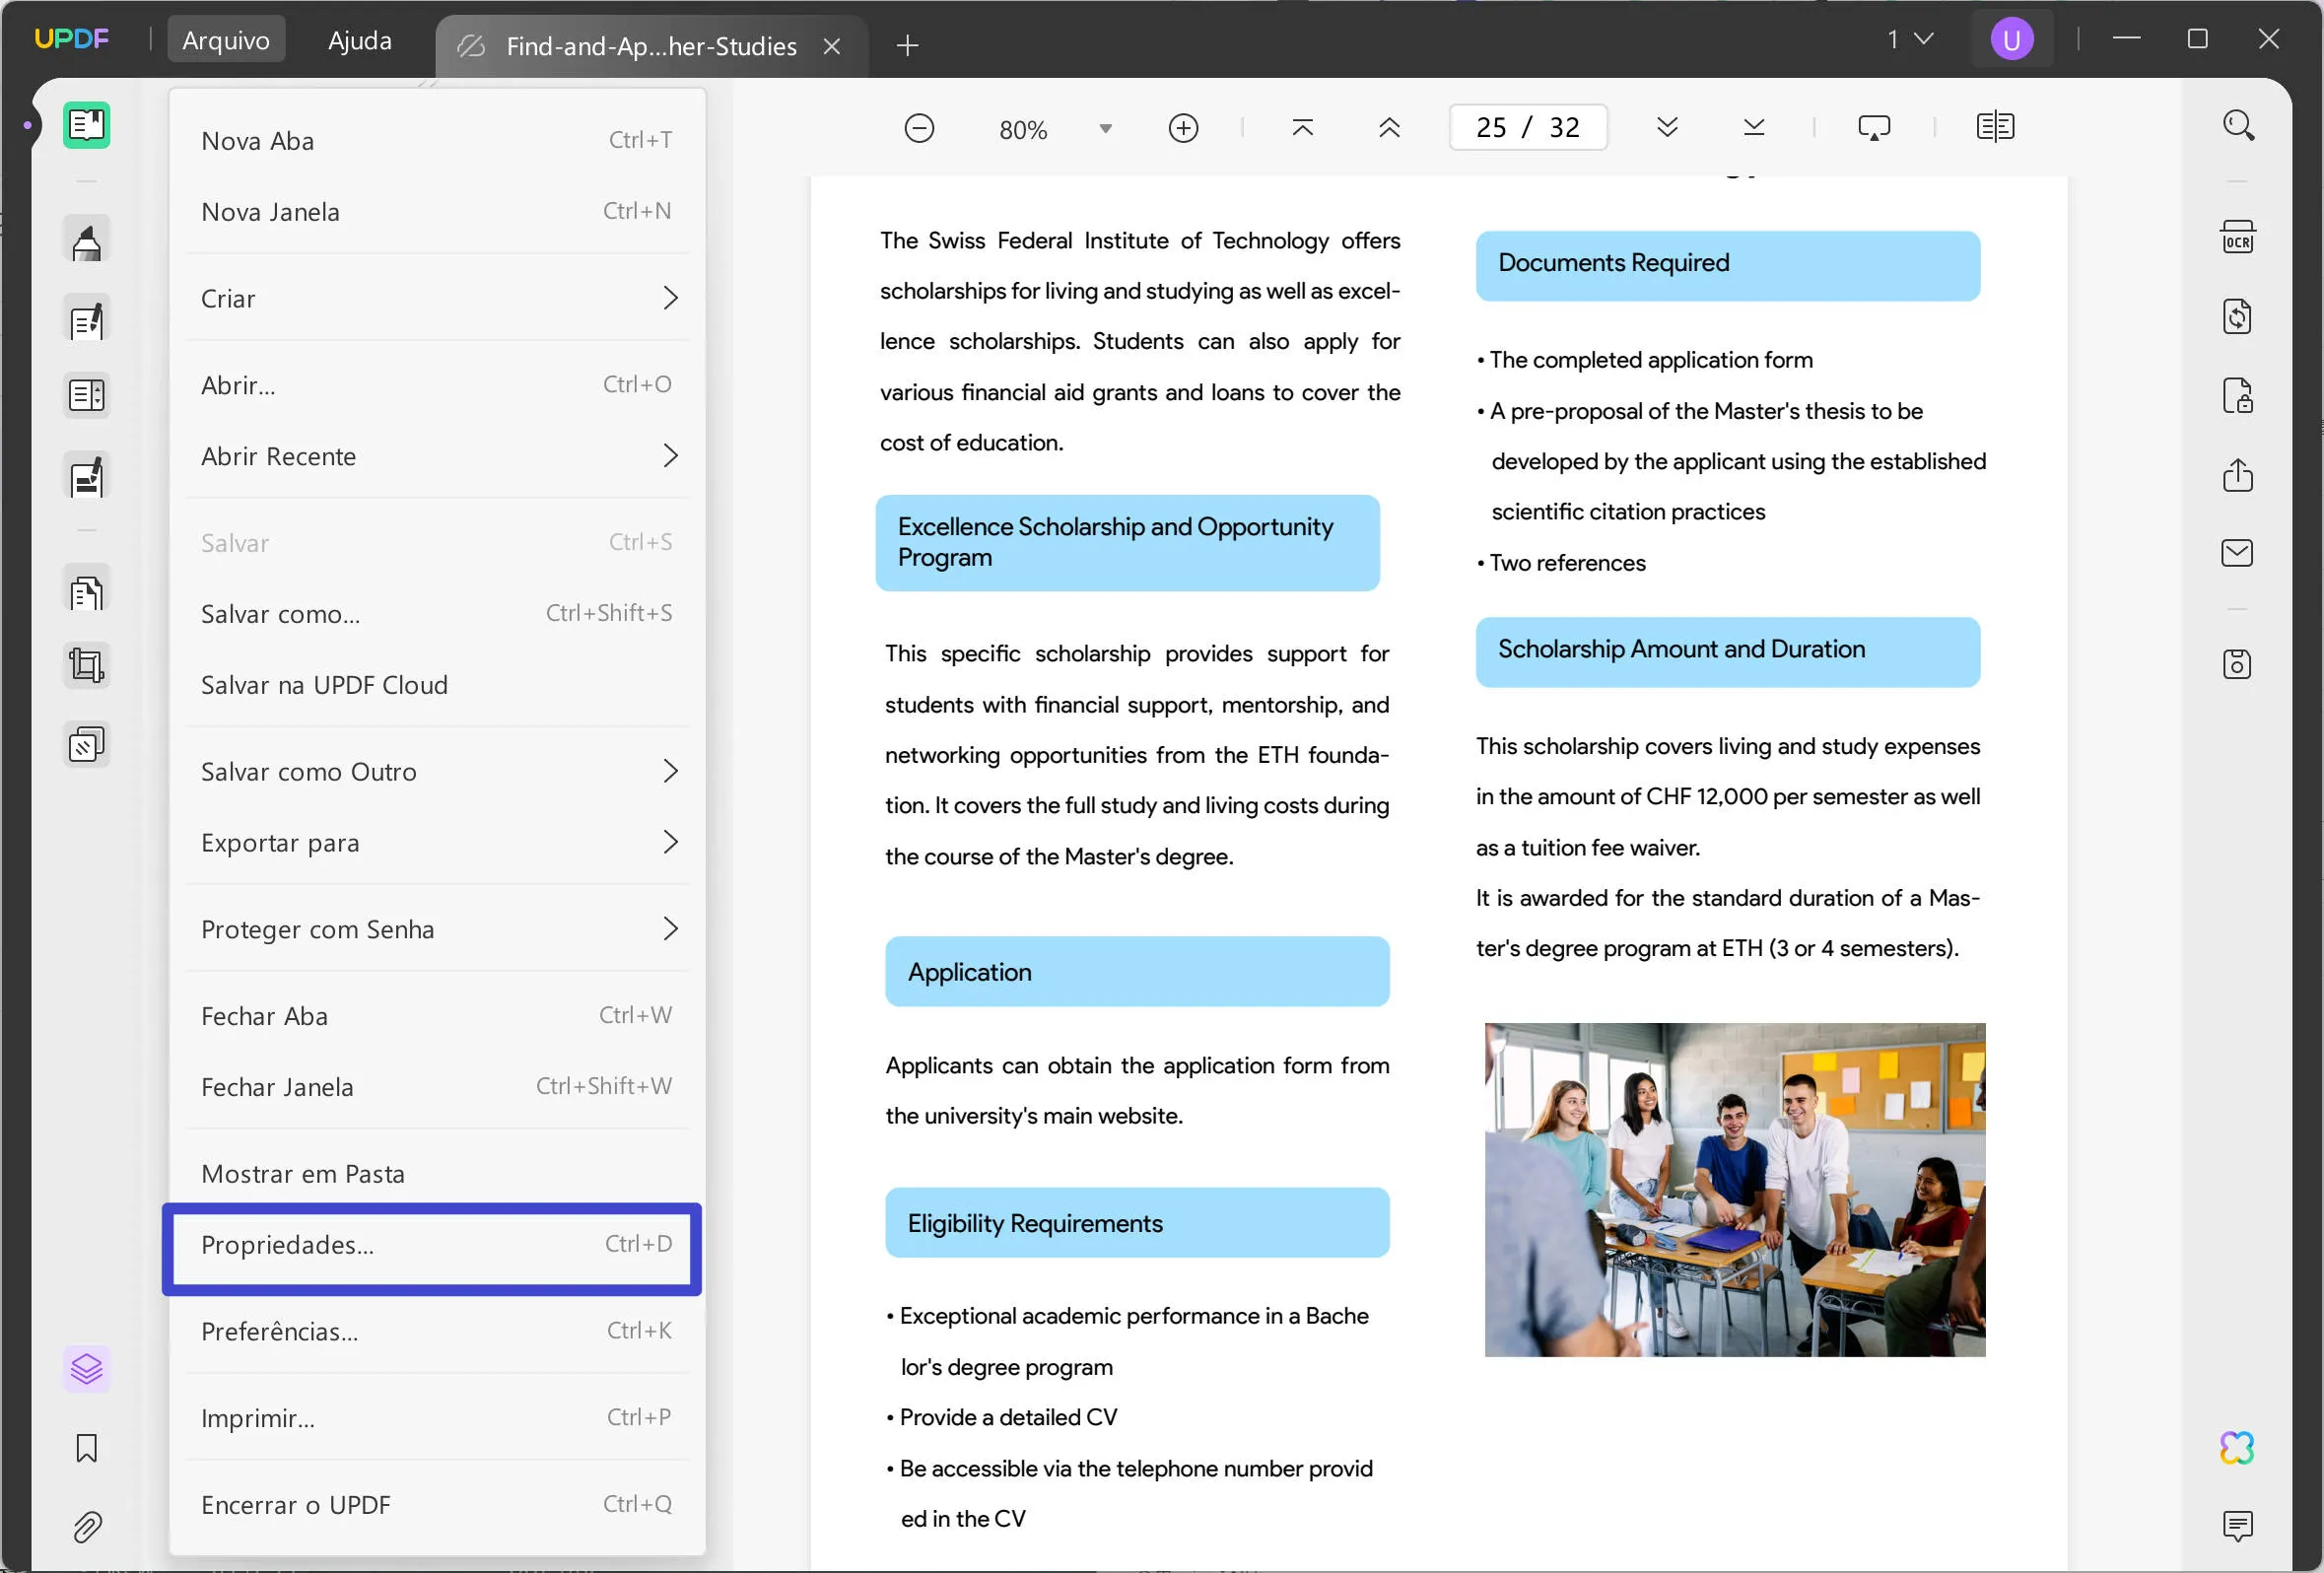
Task: Launch UPDF AI with the sparkle icon
Action: [2238, 1447]
